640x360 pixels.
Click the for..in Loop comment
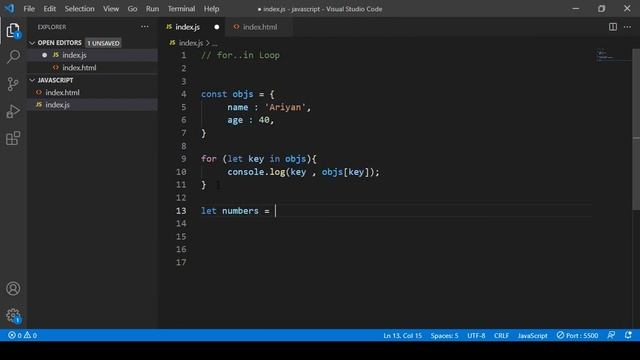tap(240, 55)
